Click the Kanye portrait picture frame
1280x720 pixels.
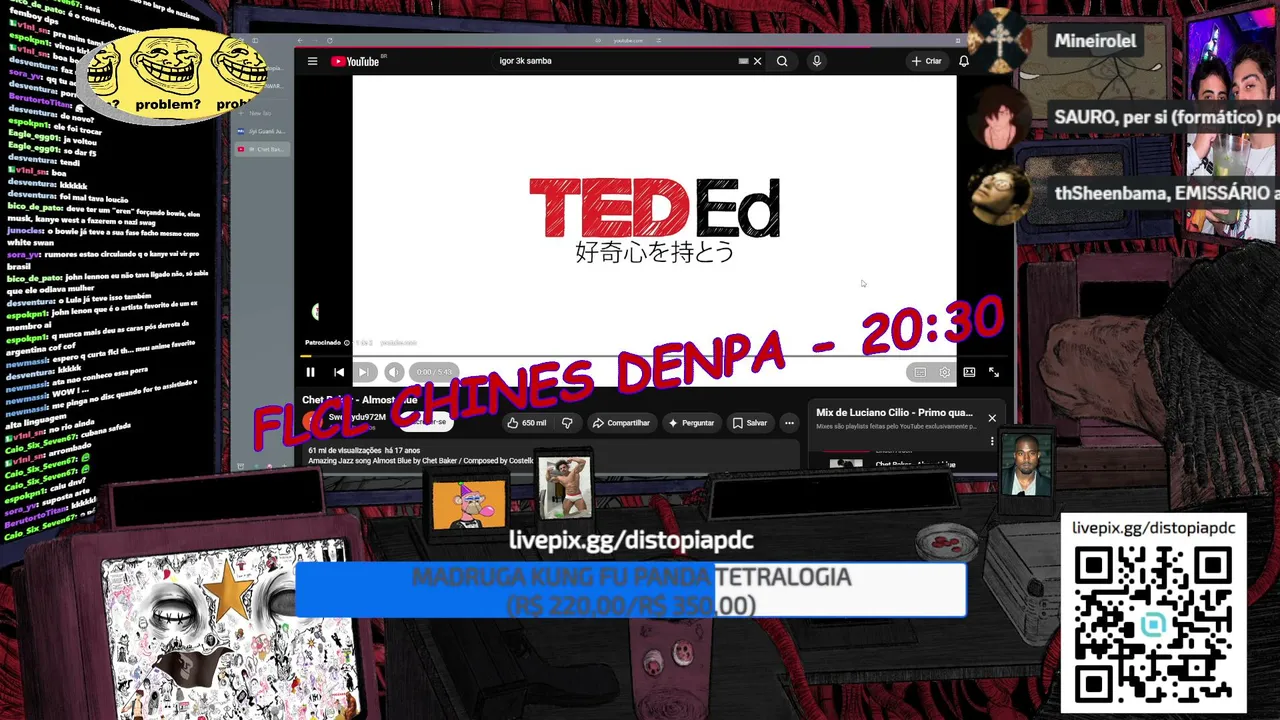pos(1026,465)
